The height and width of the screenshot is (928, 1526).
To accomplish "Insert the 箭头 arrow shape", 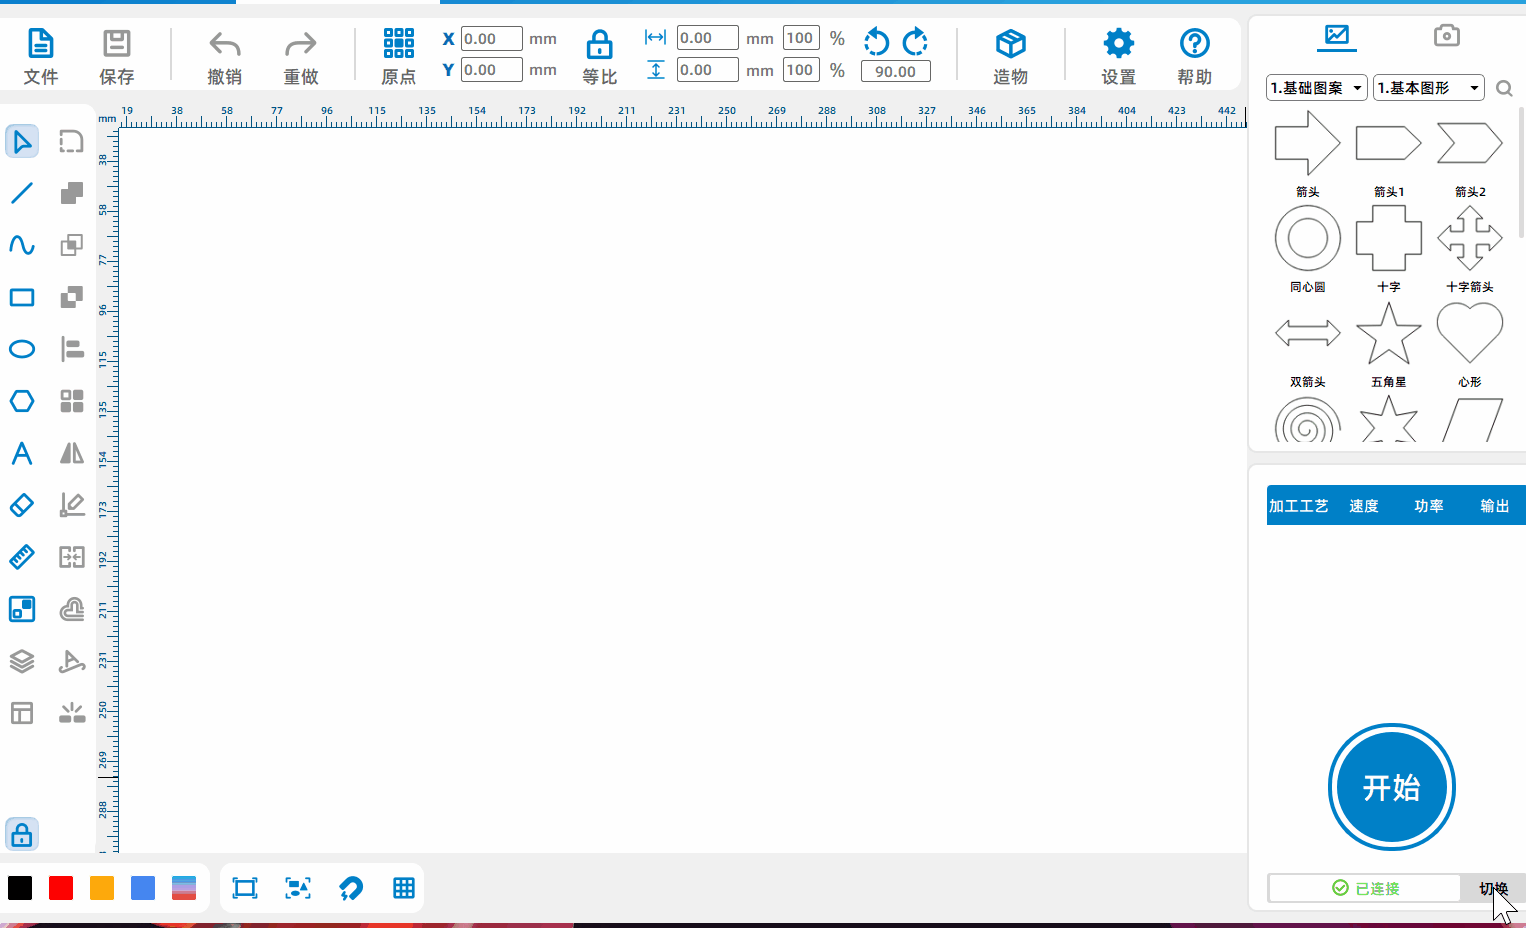I will point(1308,143).
